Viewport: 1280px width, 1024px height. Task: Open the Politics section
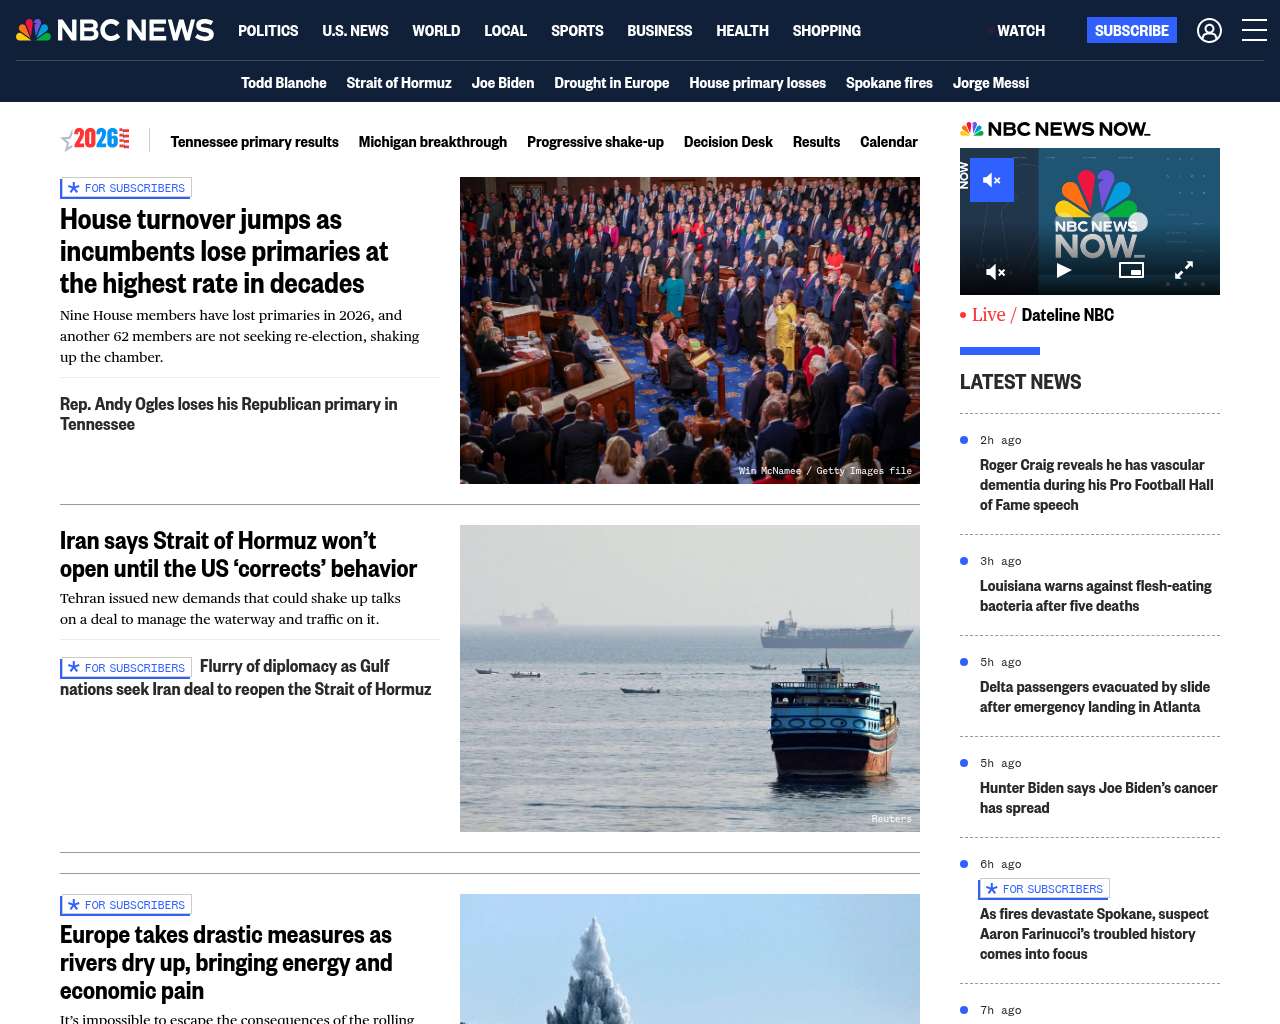point(268,31)
